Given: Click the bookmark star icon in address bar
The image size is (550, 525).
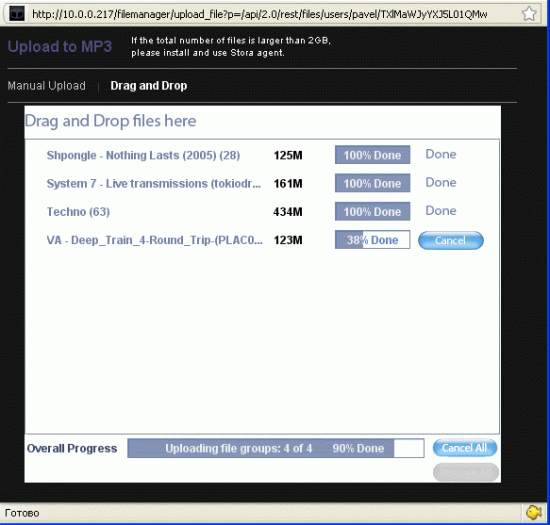Looking at the screenshot, I should click(529, 14).
